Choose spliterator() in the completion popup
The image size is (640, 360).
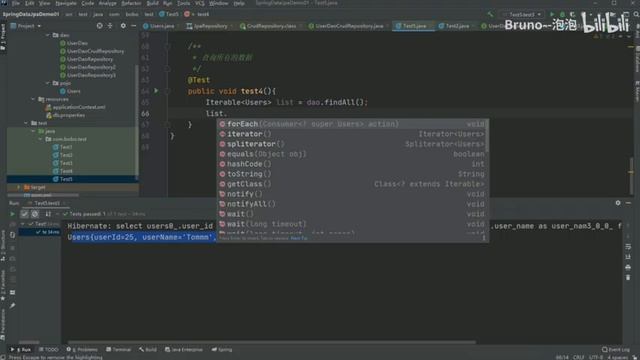click(x=353, y=144)
